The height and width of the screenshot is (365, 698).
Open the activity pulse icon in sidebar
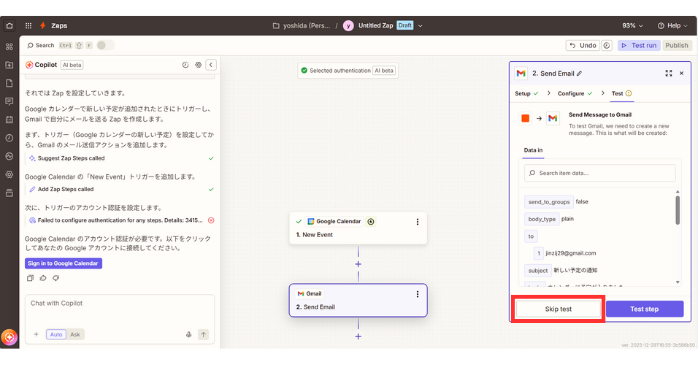(9, 156)
